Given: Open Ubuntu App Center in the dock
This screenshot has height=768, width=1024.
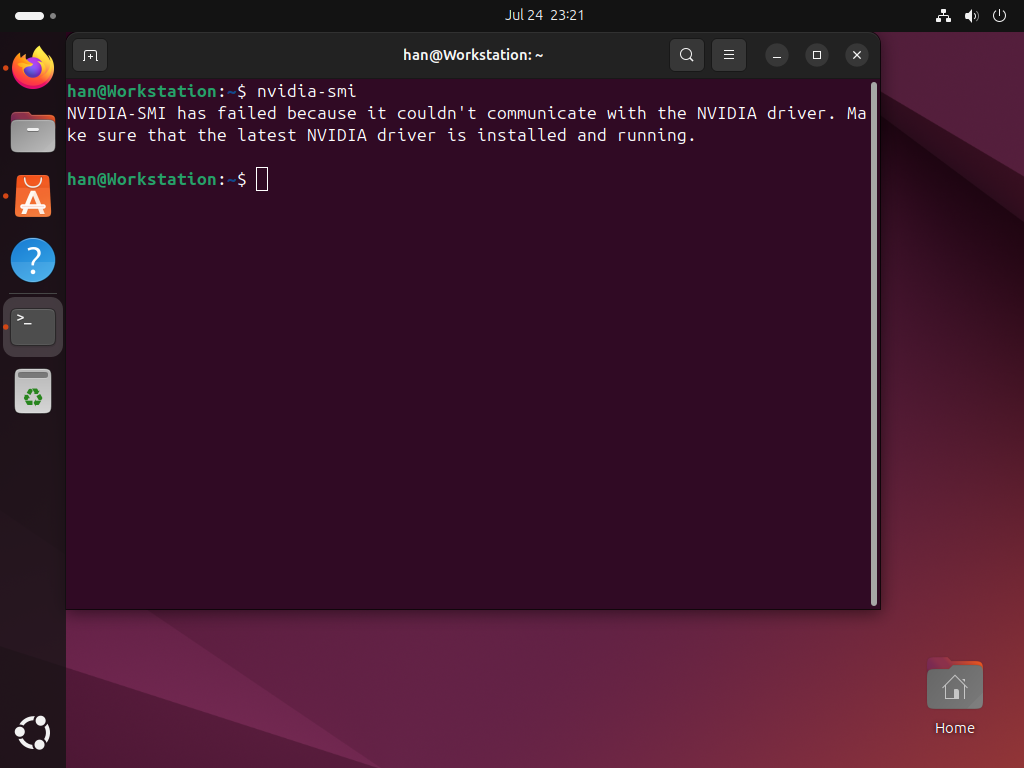Looking at the screenshot, I should pyautogui.click(x=33, y=196).
